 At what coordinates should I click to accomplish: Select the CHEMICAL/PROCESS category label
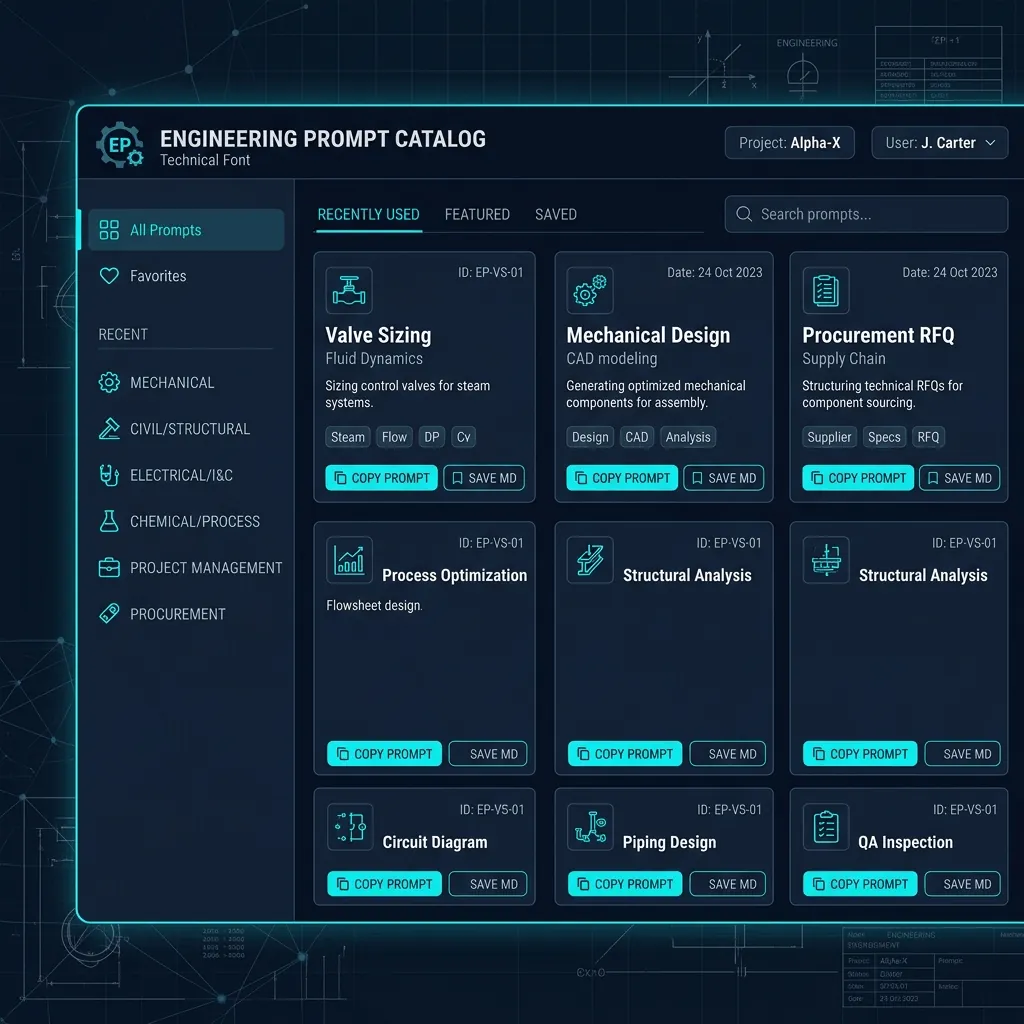pos(195,522)
